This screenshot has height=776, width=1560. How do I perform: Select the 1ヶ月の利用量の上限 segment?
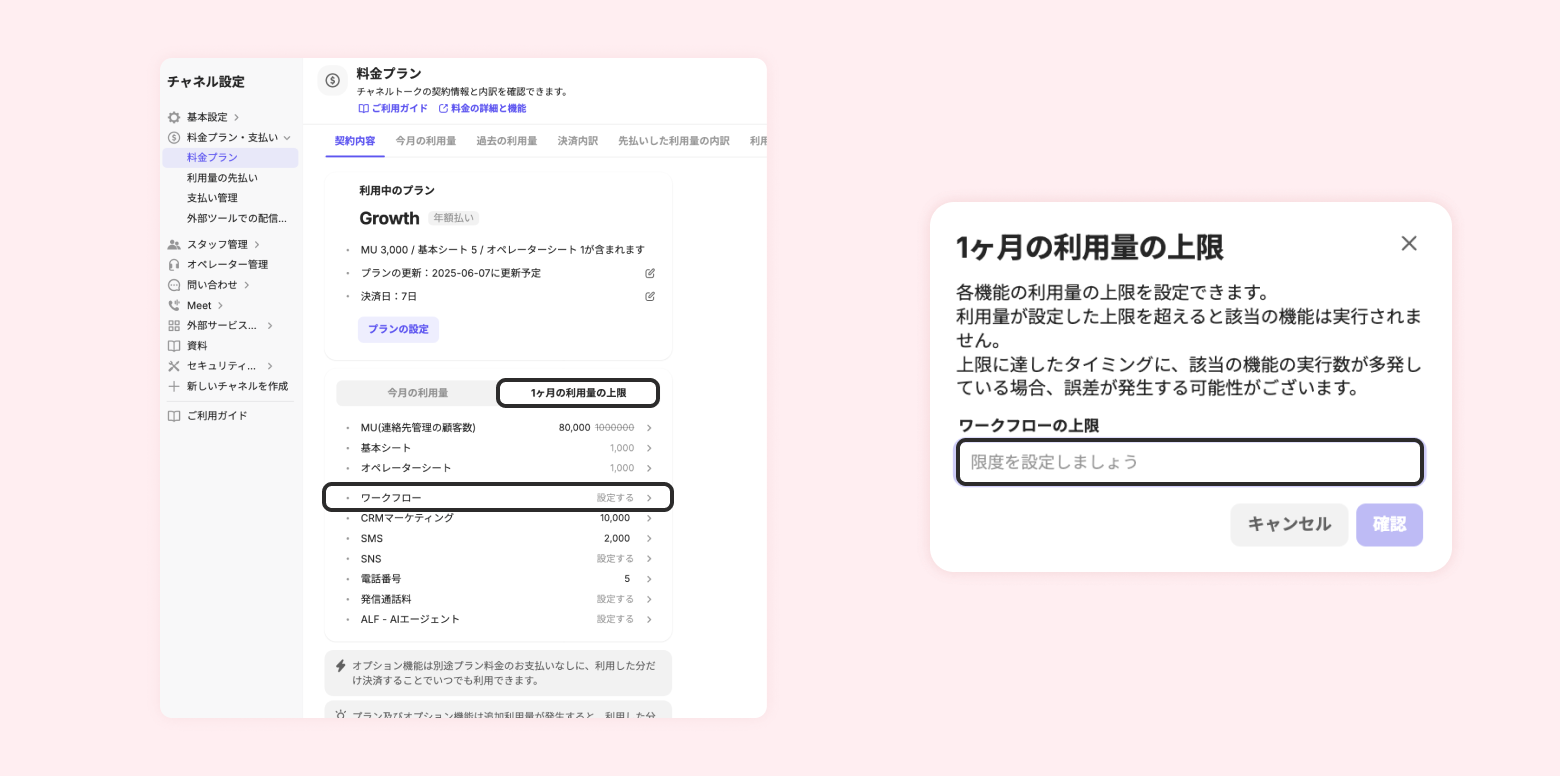coord(578,393)
